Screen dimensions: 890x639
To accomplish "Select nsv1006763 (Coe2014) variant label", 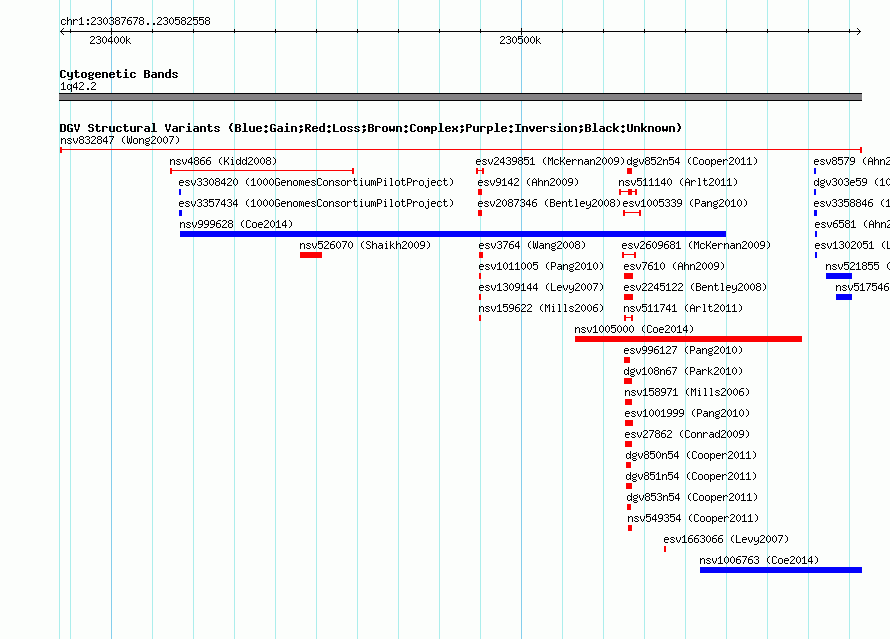I will (x=759, y=560).
